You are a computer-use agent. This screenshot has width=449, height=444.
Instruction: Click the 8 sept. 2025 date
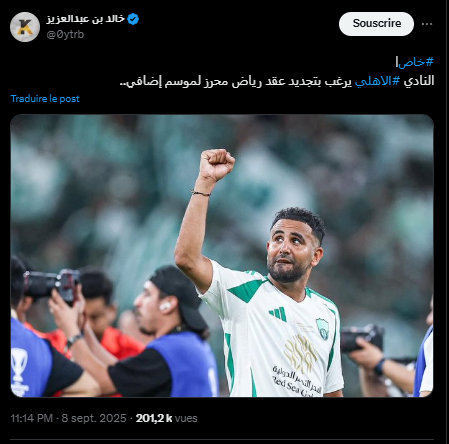pyautogui.click(x=94, y=418)
